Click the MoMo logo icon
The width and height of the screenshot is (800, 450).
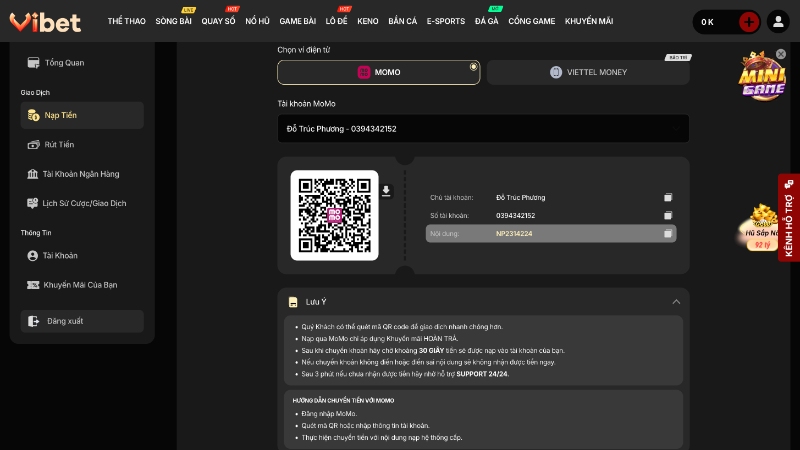click(x=364, y=72)
